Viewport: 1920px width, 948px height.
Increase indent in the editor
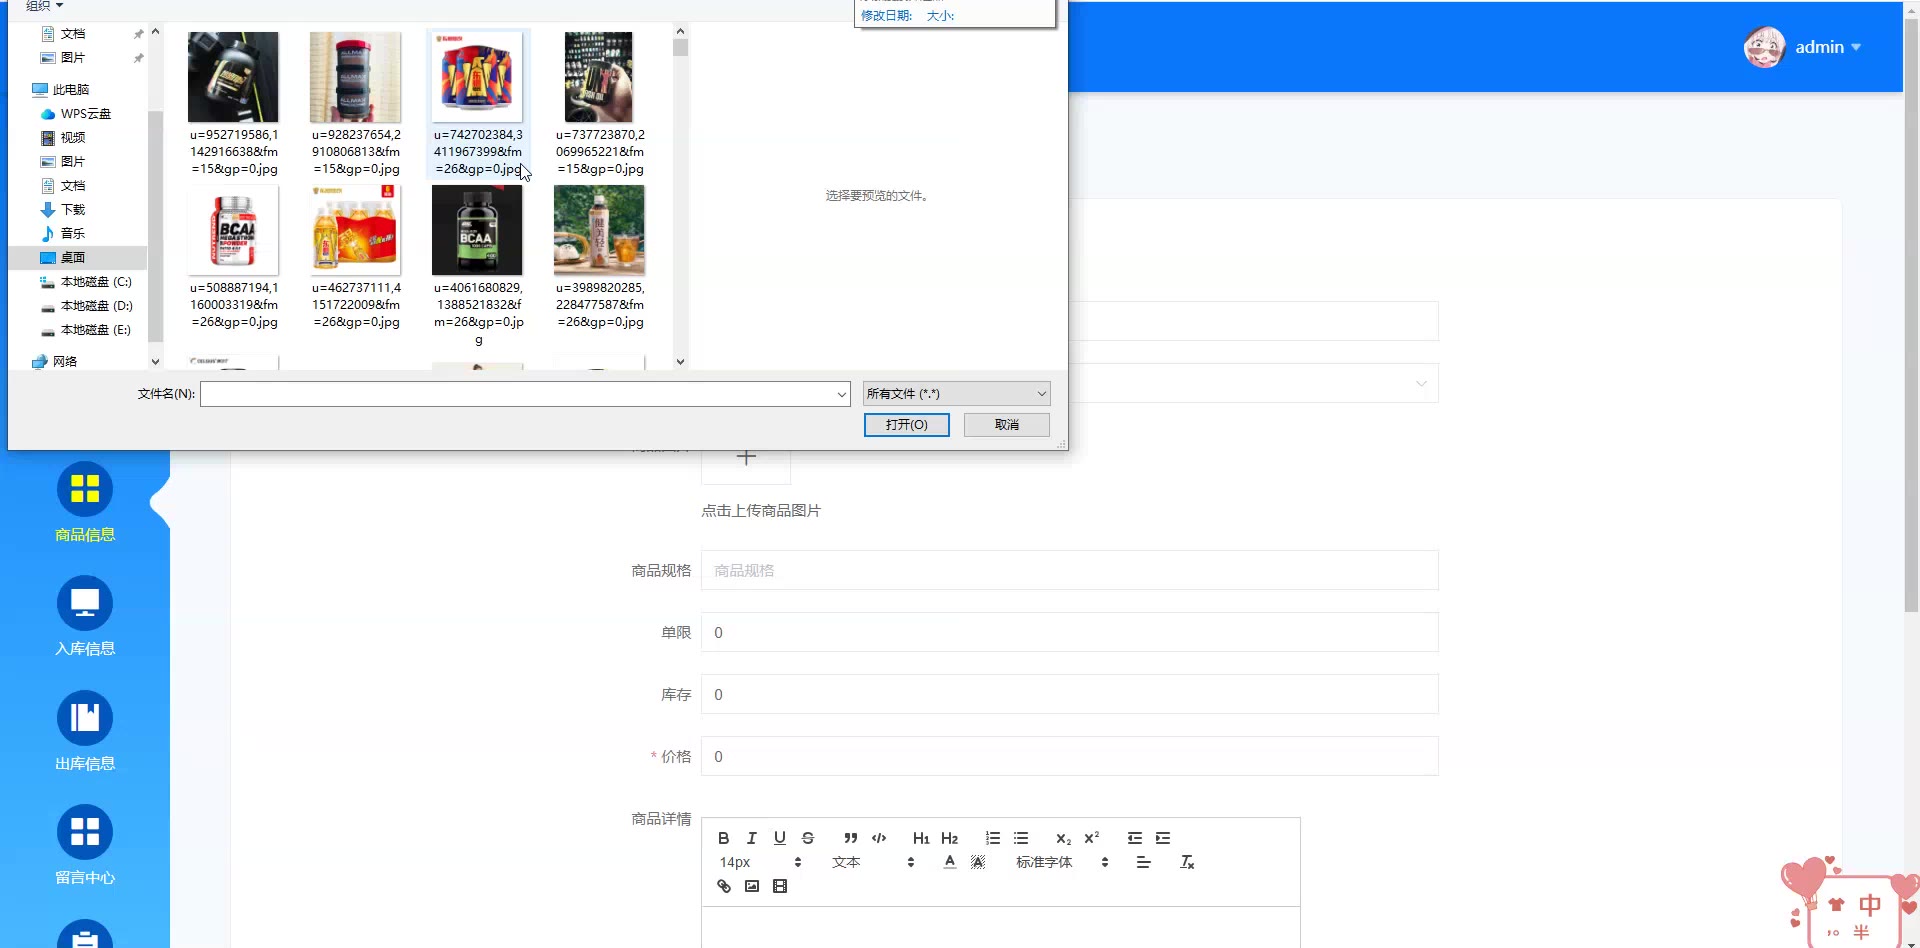pyautogui.click(x=1162, y=838)
